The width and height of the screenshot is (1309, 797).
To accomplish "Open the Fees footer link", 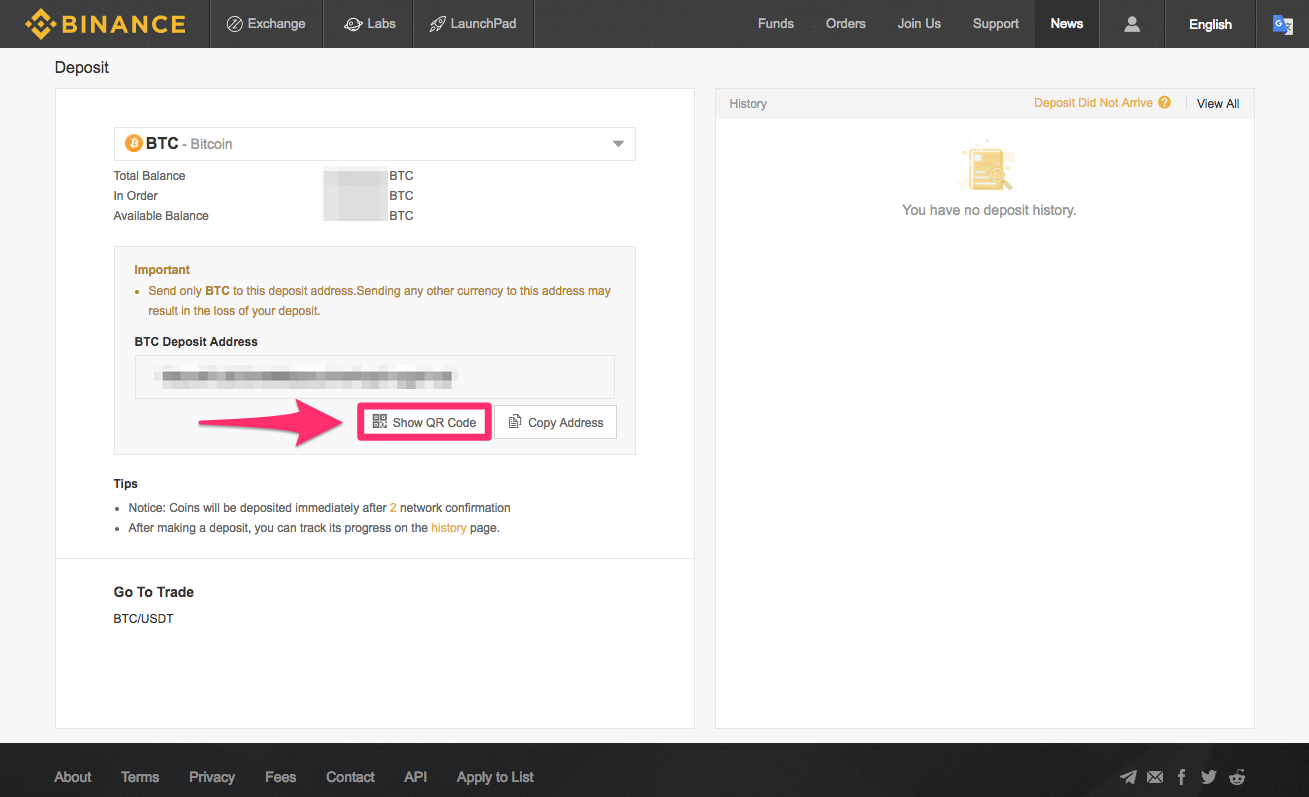I will point(281,777).
